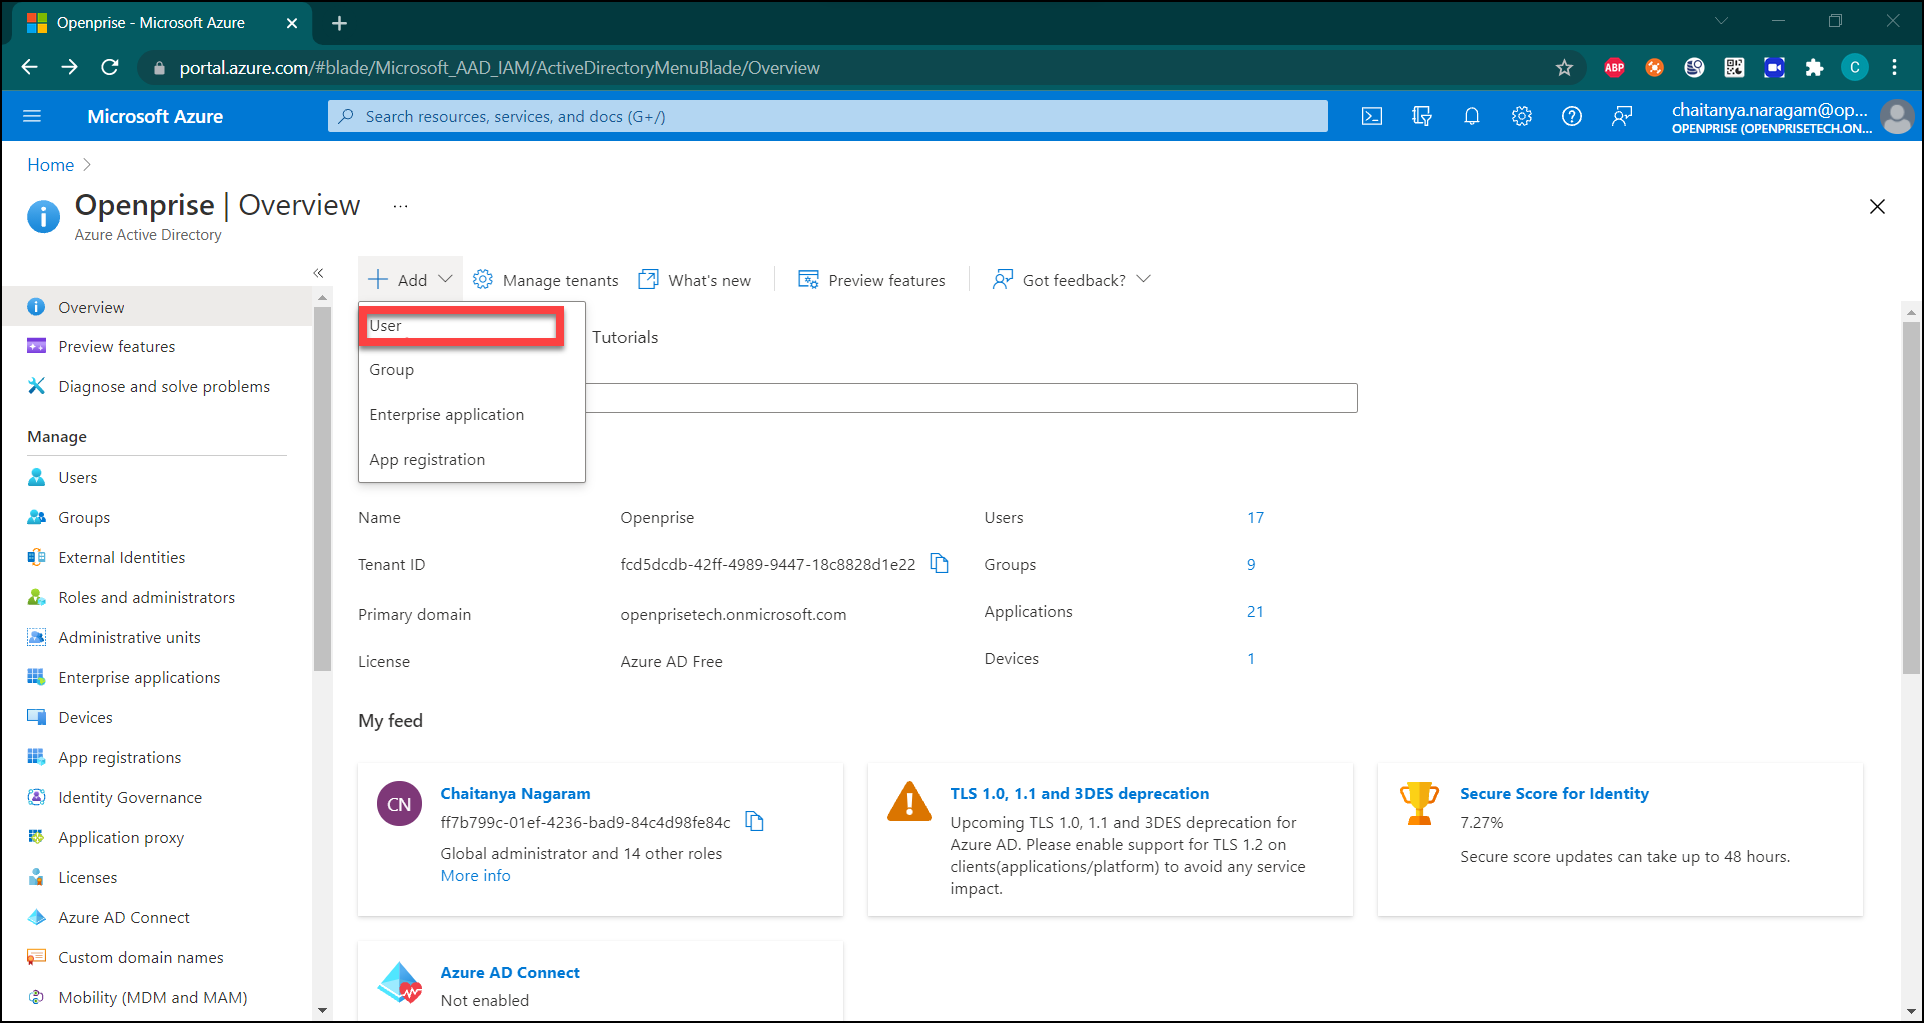Go back in browser history
1924x1023 pixels.
tap(29, 67)
